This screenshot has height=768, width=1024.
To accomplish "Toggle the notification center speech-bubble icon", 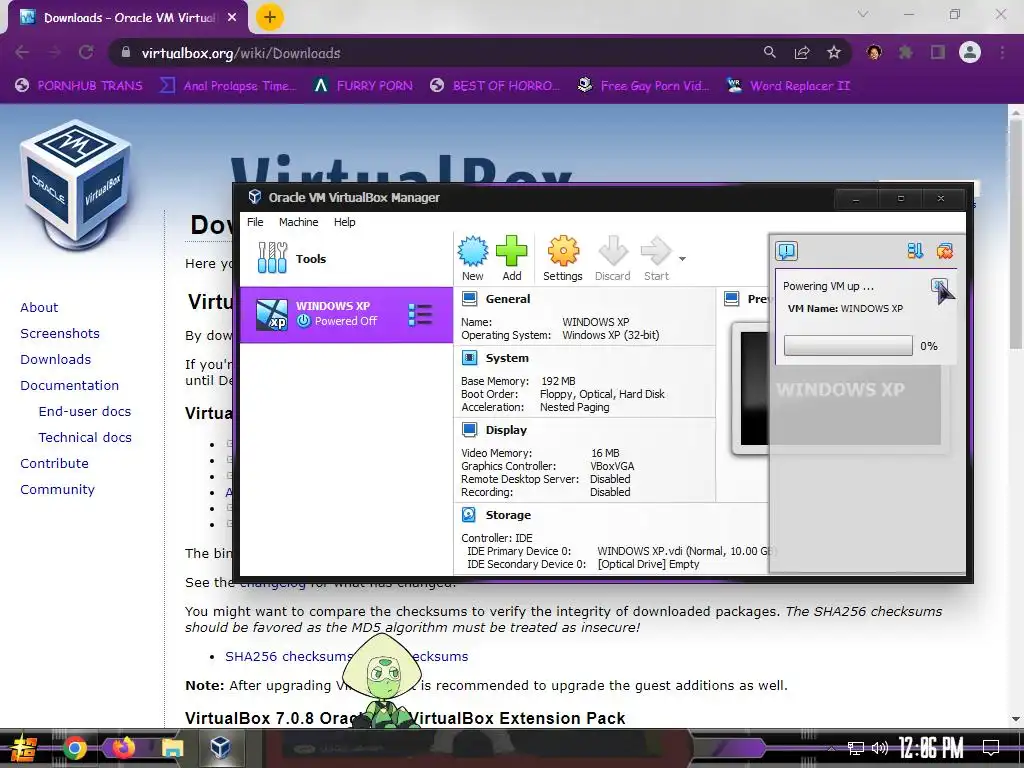I will pyautogui.click(x=787, y=251).
